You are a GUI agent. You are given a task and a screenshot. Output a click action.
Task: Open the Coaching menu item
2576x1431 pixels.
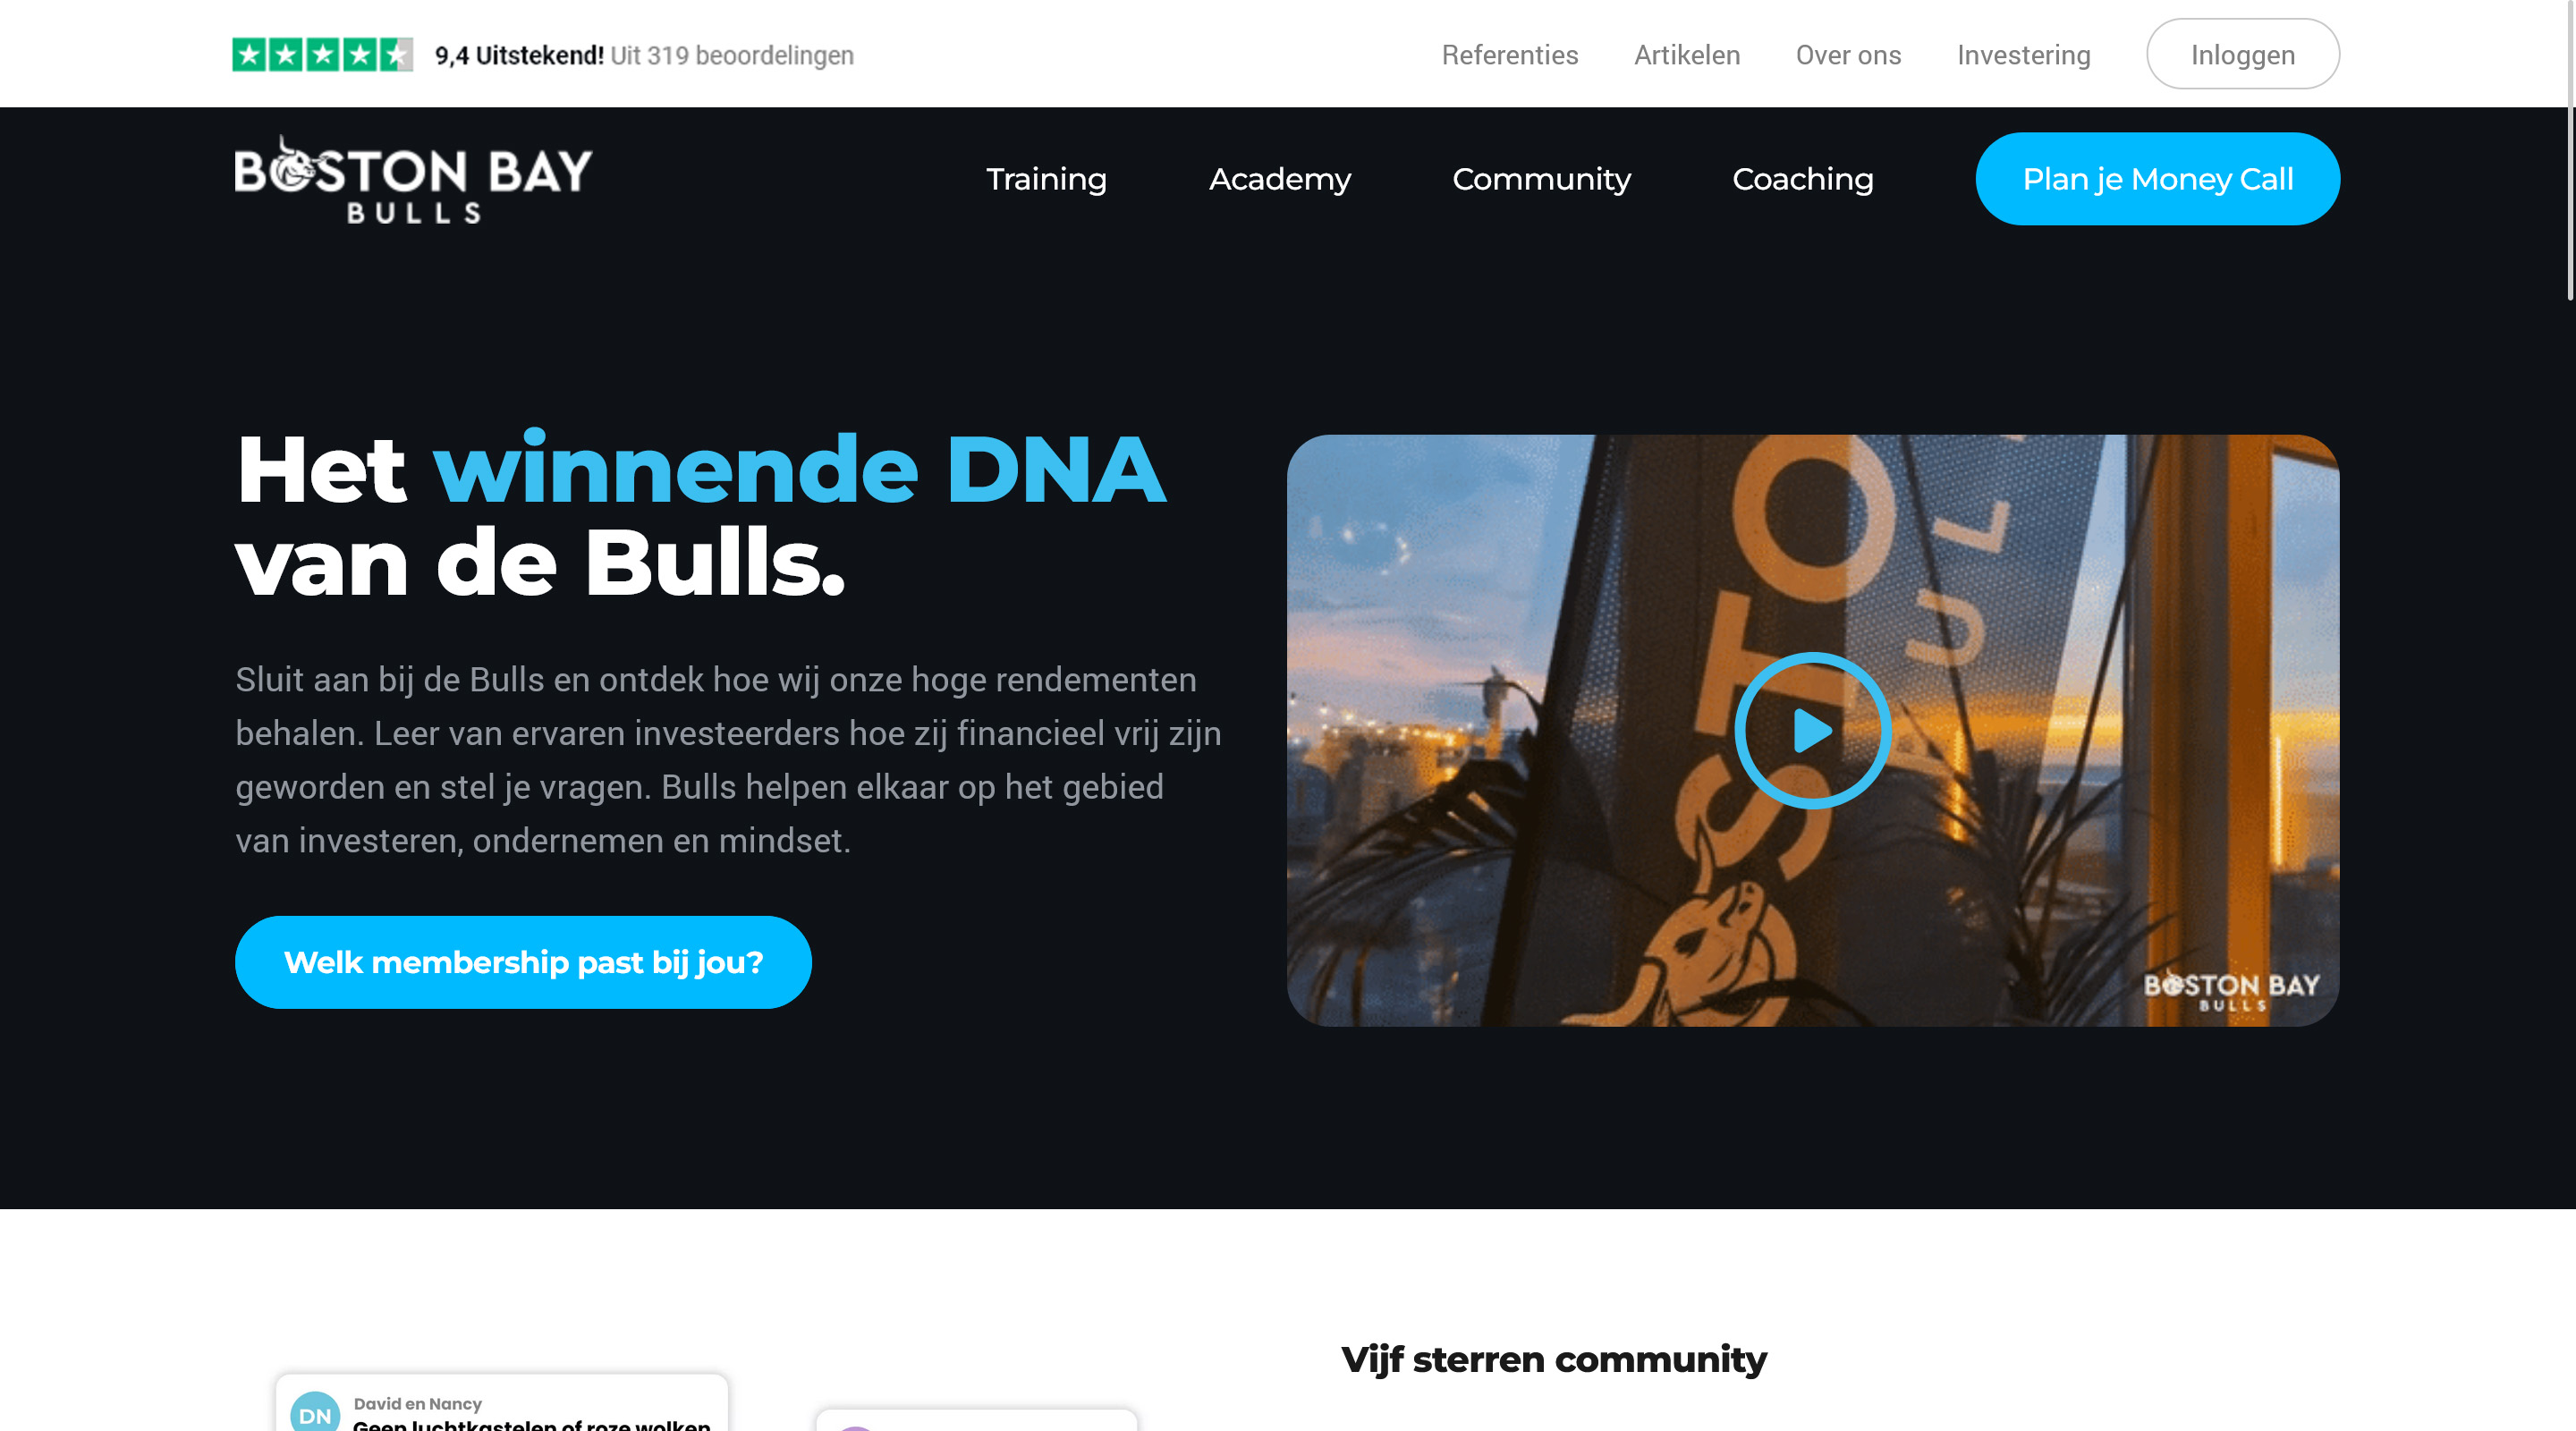1802,179
